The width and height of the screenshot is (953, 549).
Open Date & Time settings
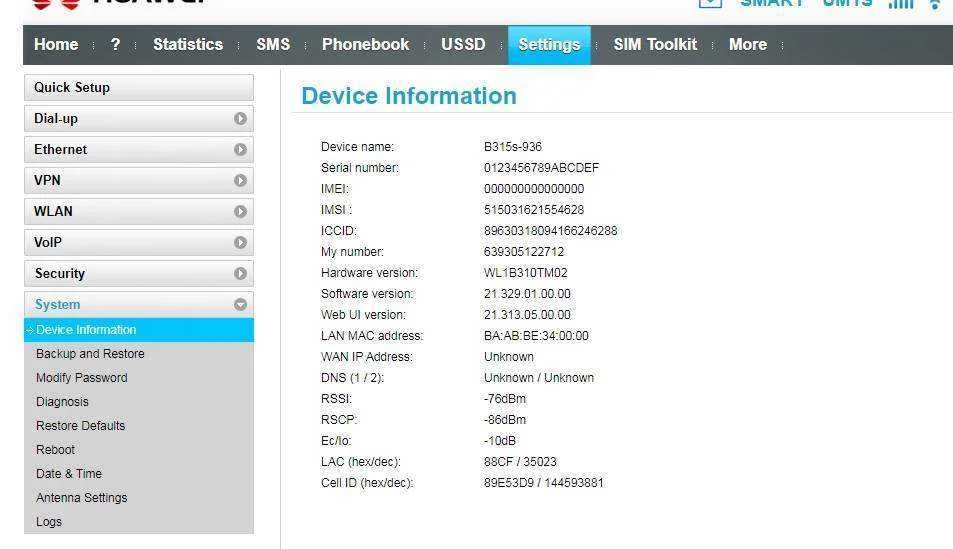point(69,474)
